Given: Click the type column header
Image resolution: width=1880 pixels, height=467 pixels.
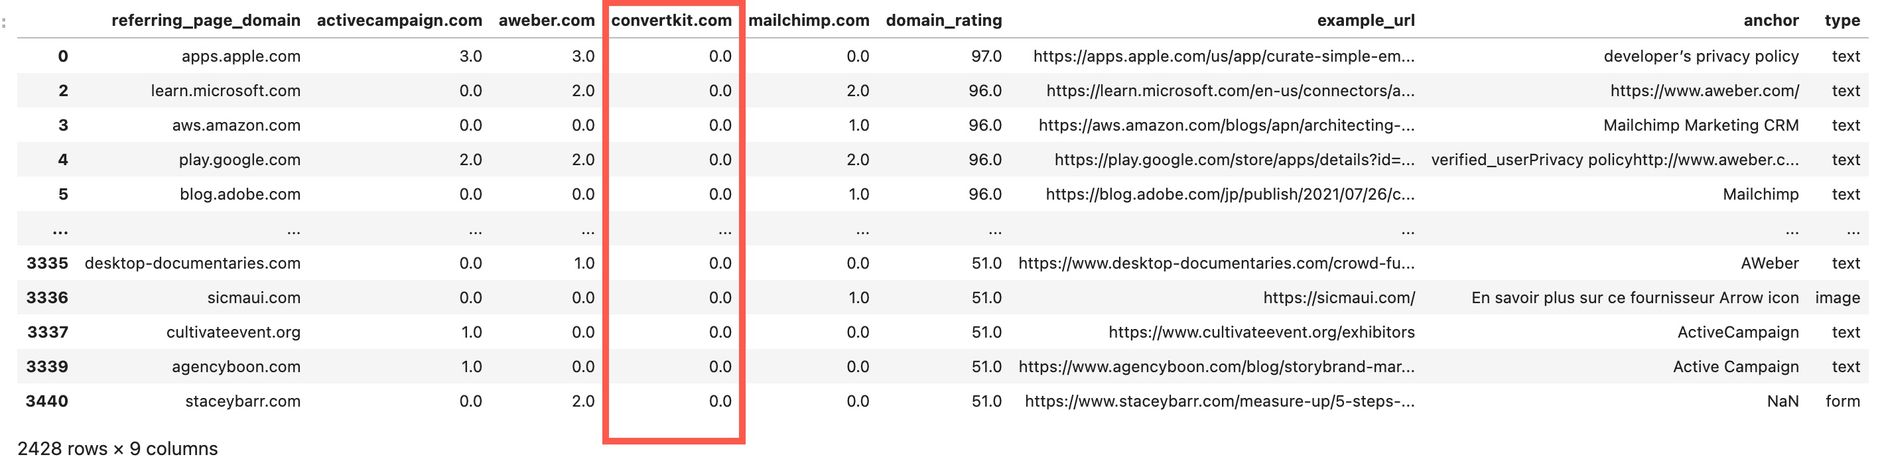Looking at the screenshot, I should tap(1842, 20).
